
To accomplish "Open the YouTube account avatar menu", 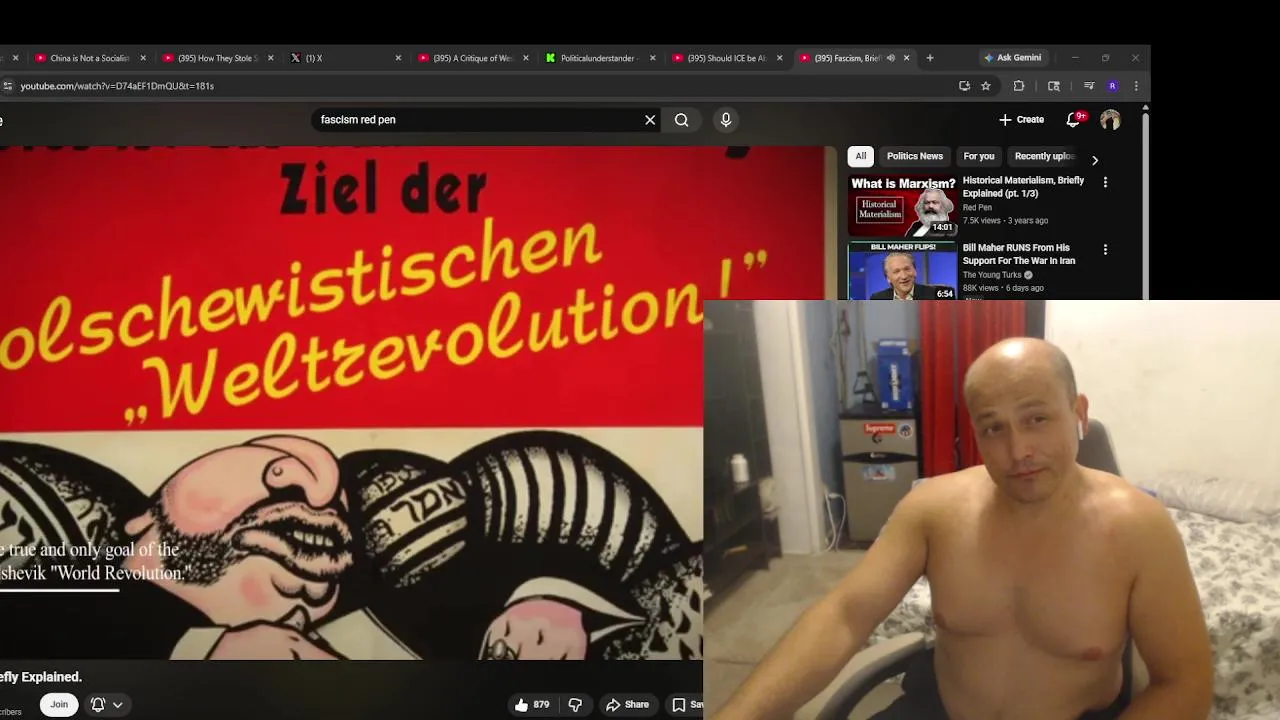I will click(1110, 120).
